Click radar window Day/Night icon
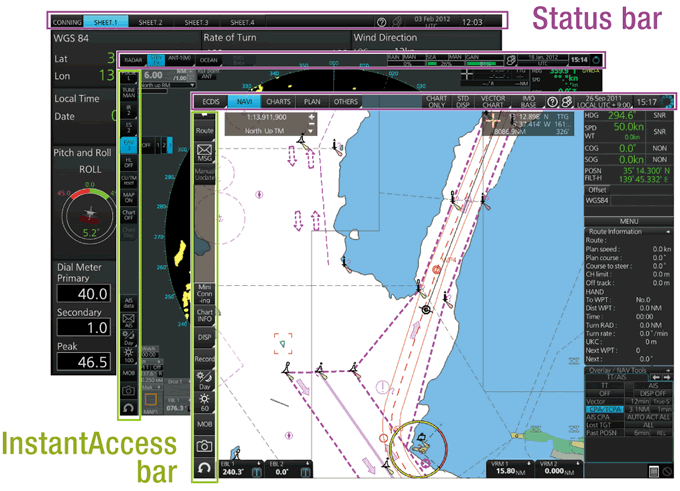The height and width of the screenshot is (491, 680). pos(128,337)
